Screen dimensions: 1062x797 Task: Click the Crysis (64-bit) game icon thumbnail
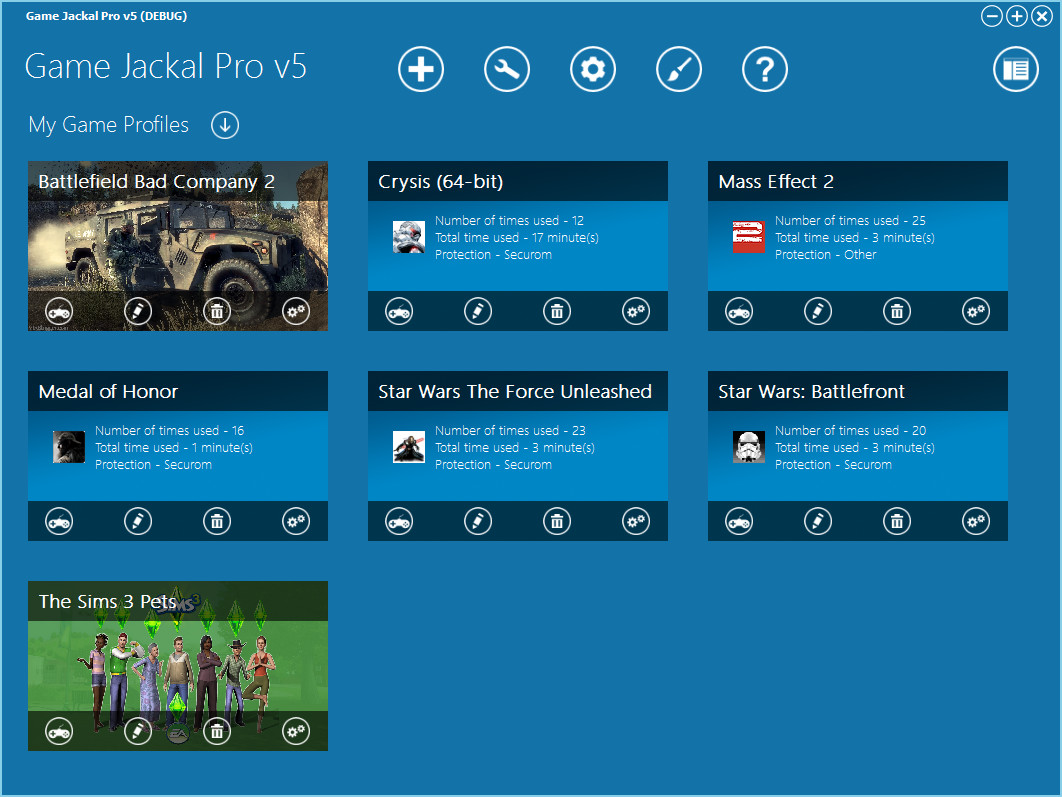pos(409,237)
